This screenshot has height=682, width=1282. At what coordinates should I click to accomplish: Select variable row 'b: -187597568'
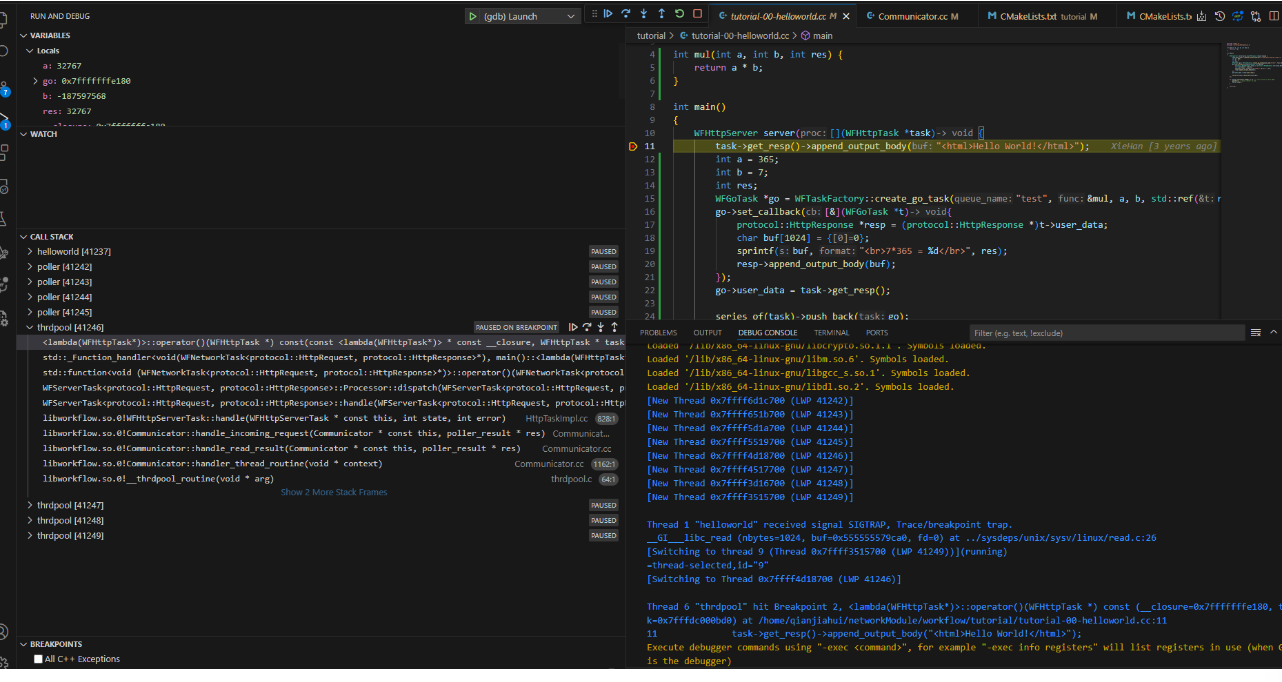(320, 96)
